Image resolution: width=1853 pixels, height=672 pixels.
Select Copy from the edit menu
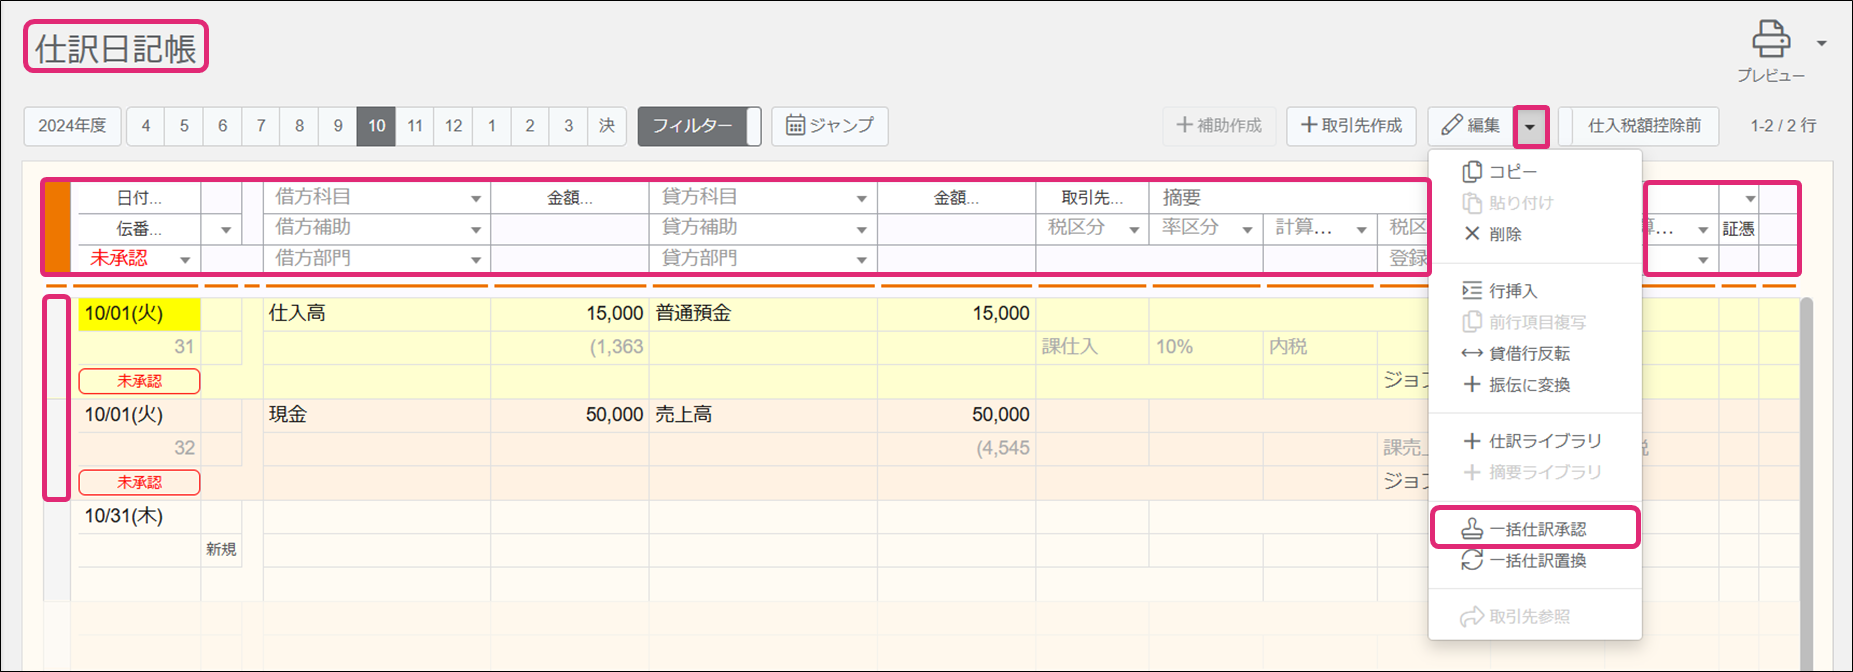click(1512, 172)
